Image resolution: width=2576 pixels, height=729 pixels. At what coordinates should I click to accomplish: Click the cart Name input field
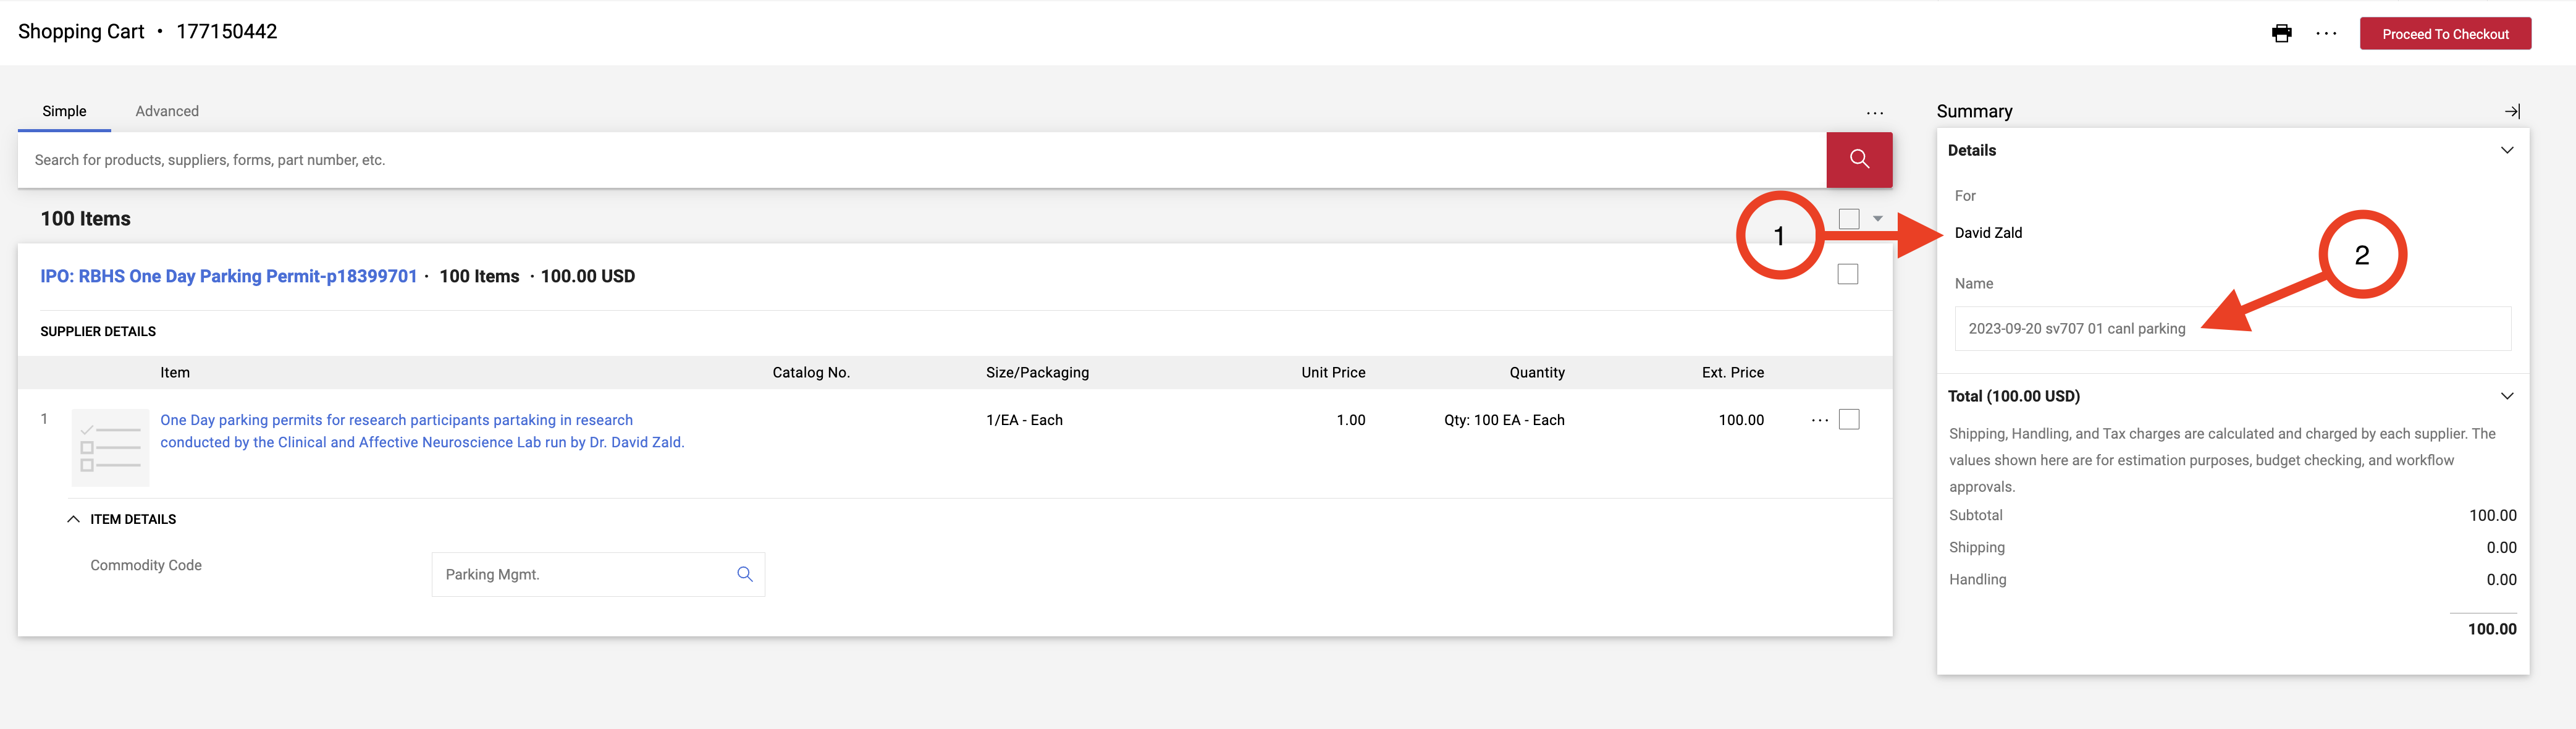2232,329
